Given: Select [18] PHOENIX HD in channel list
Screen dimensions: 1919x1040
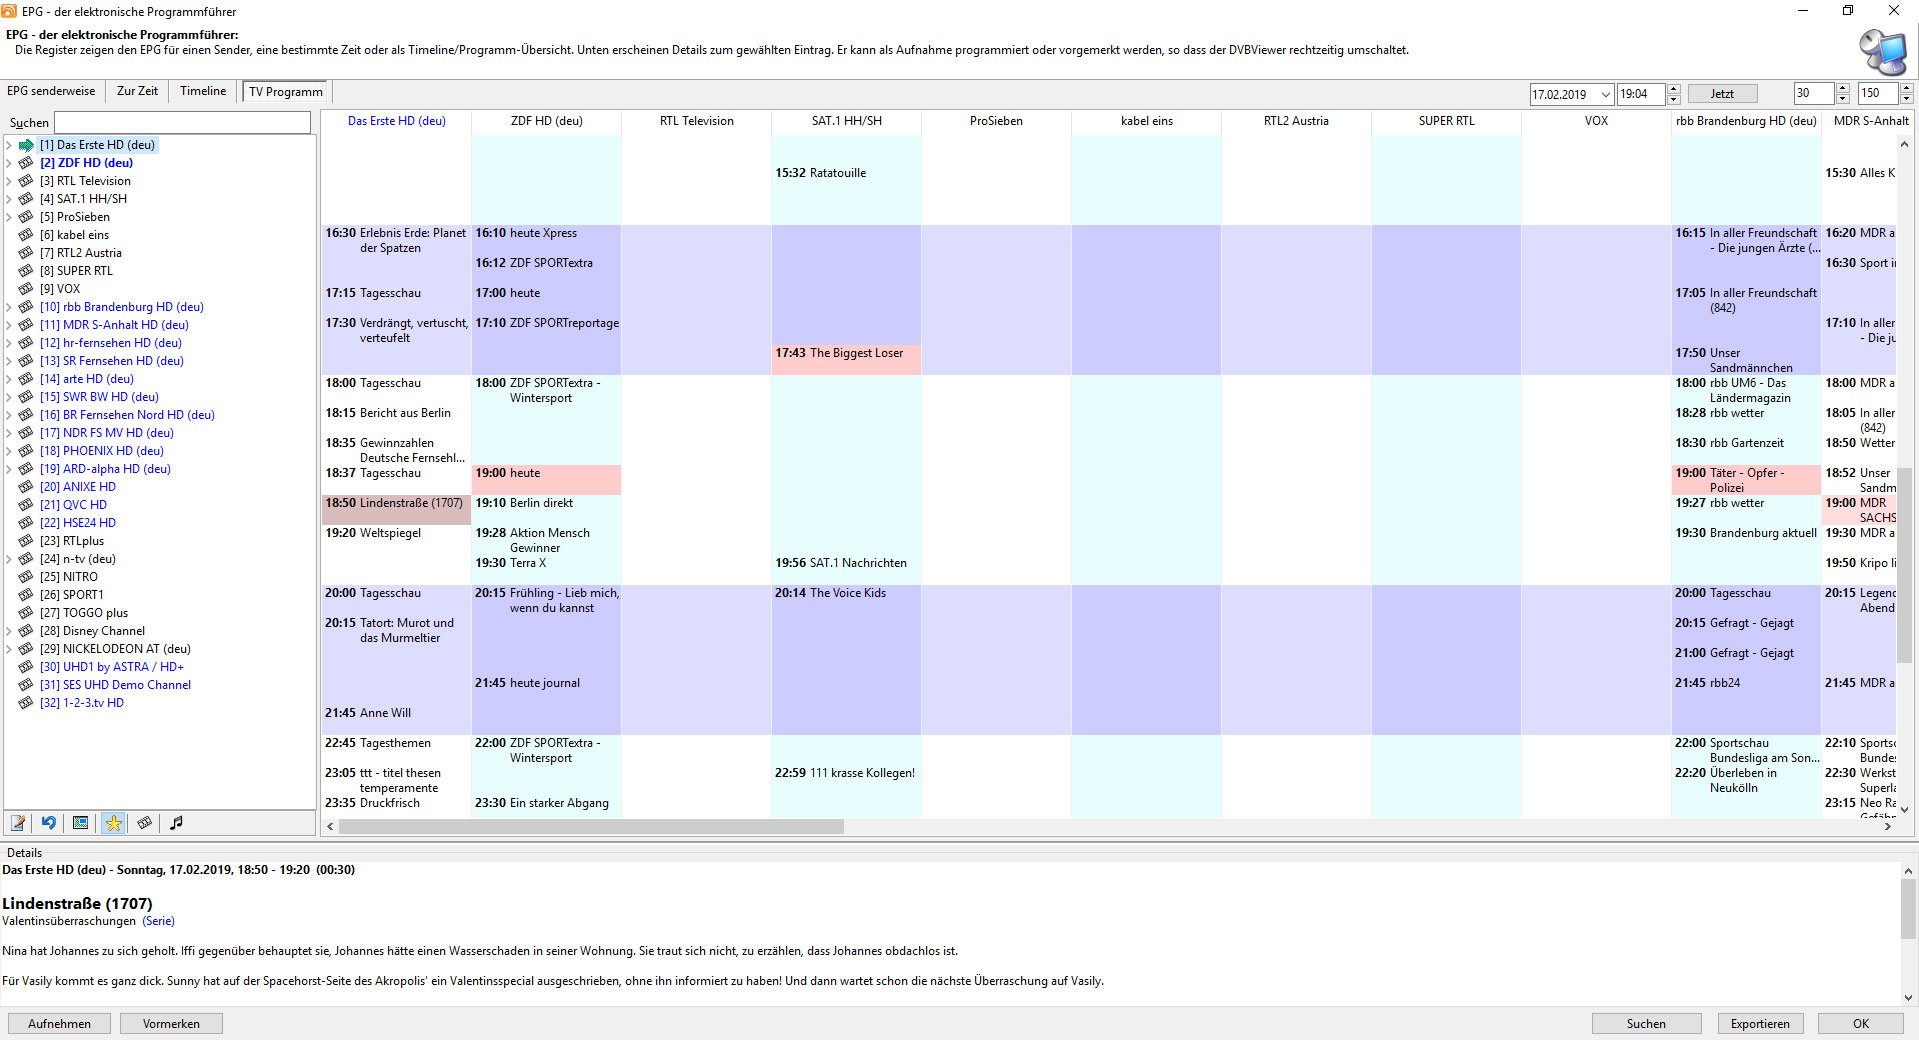Looking at the screenshot, I should click(101, 451).
